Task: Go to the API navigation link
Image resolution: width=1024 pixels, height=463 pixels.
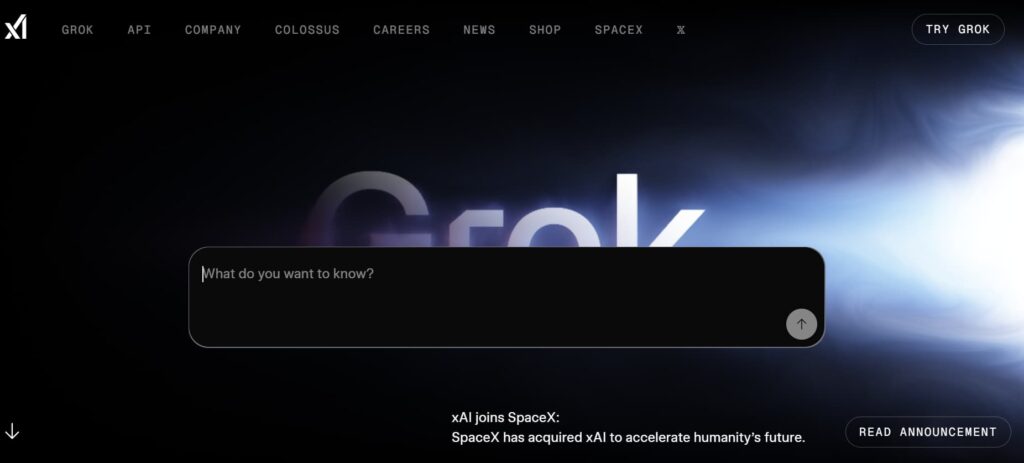Action: pyautogui.click(x=139, y=30)
